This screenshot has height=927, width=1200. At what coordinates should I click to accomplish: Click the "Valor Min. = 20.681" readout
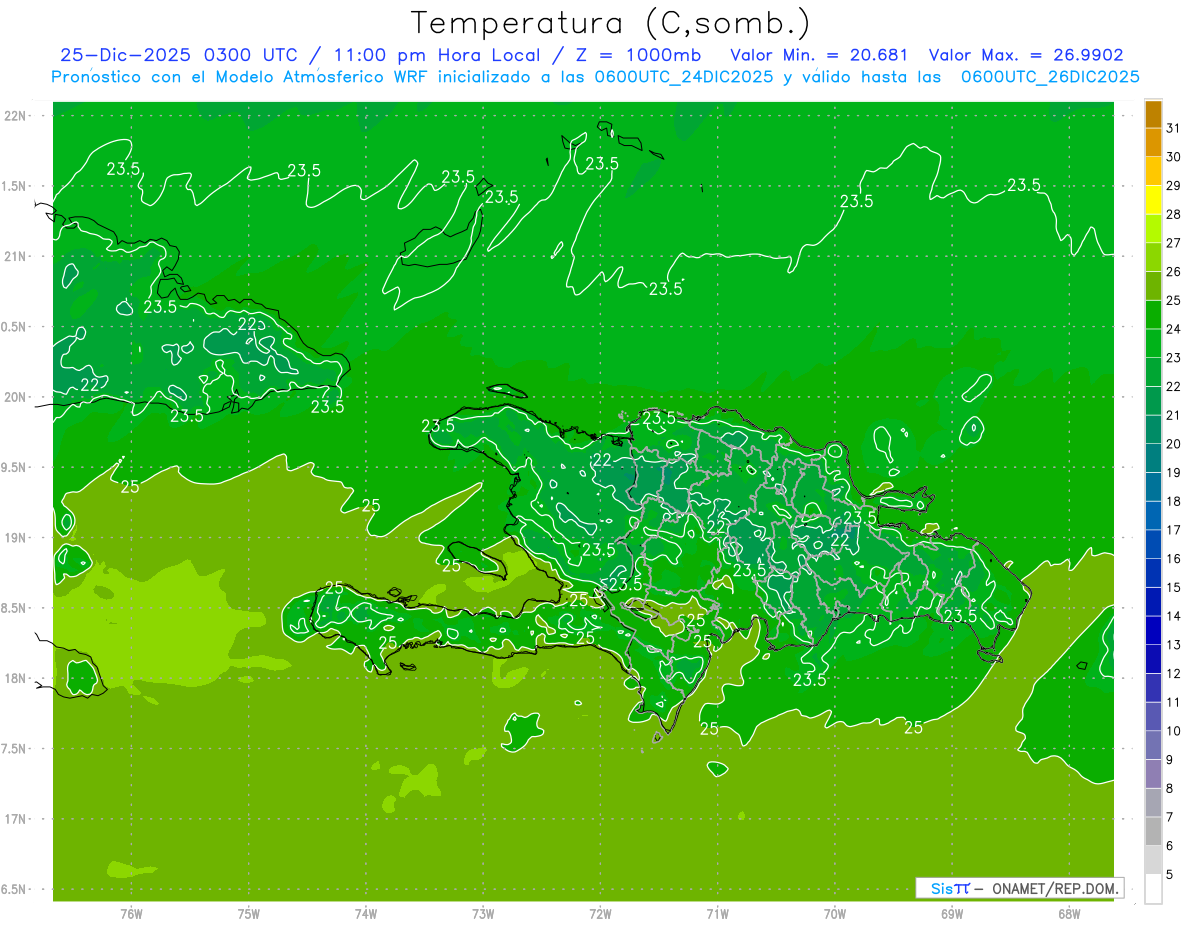click(x=819, y=55)
